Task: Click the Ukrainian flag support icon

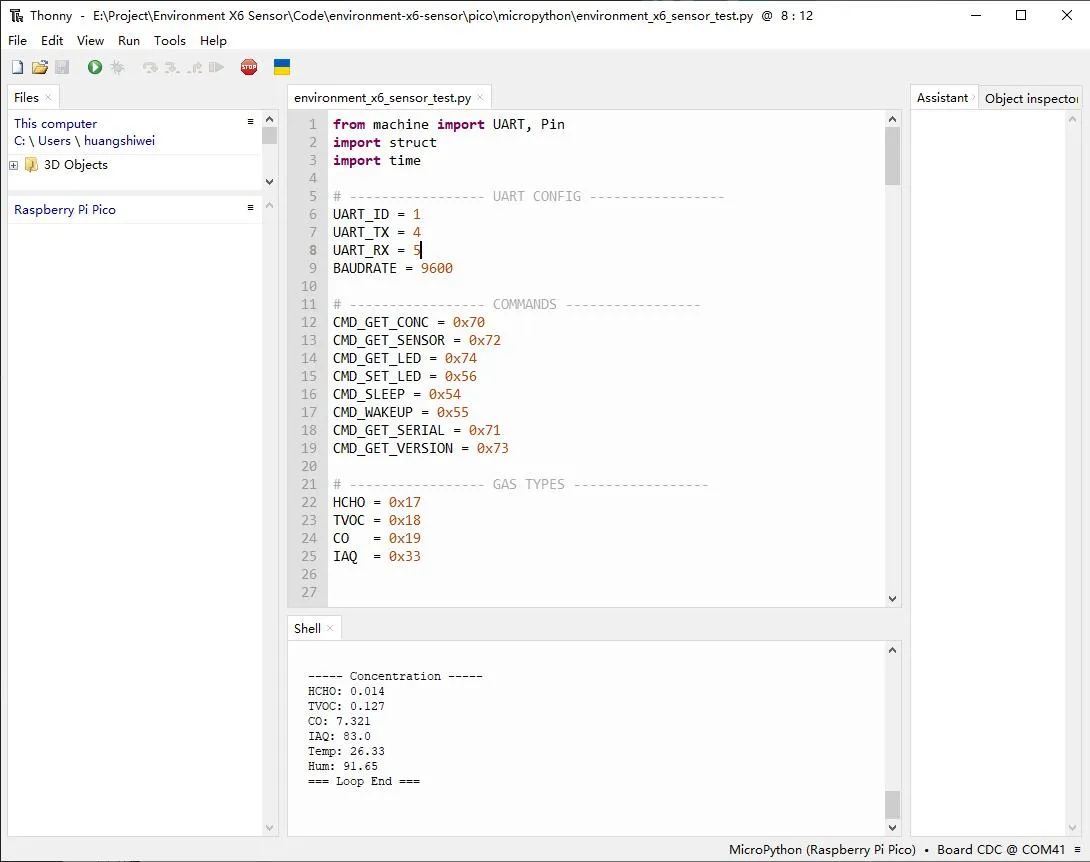Action: click(x=281, y=66)
